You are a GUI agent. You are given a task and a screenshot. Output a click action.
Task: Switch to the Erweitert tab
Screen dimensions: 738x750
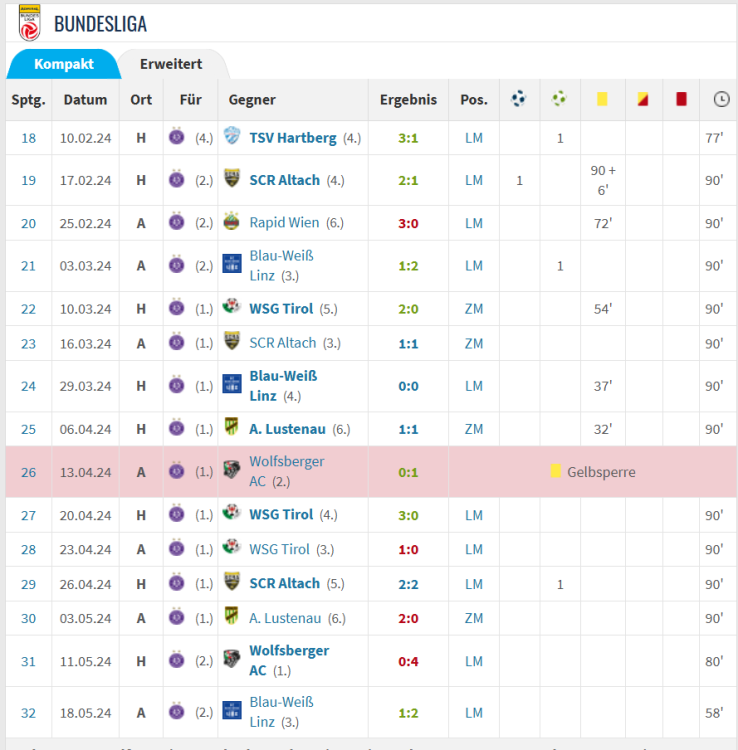tap(171, 64)
